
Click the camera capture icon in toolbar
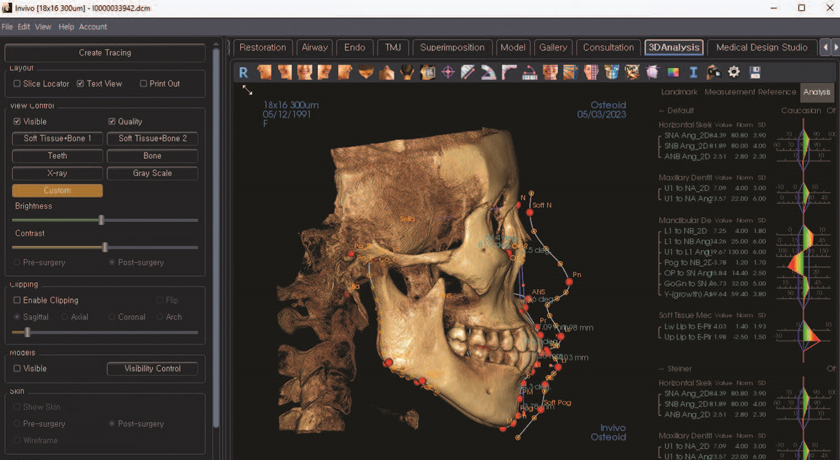point(714,72)
